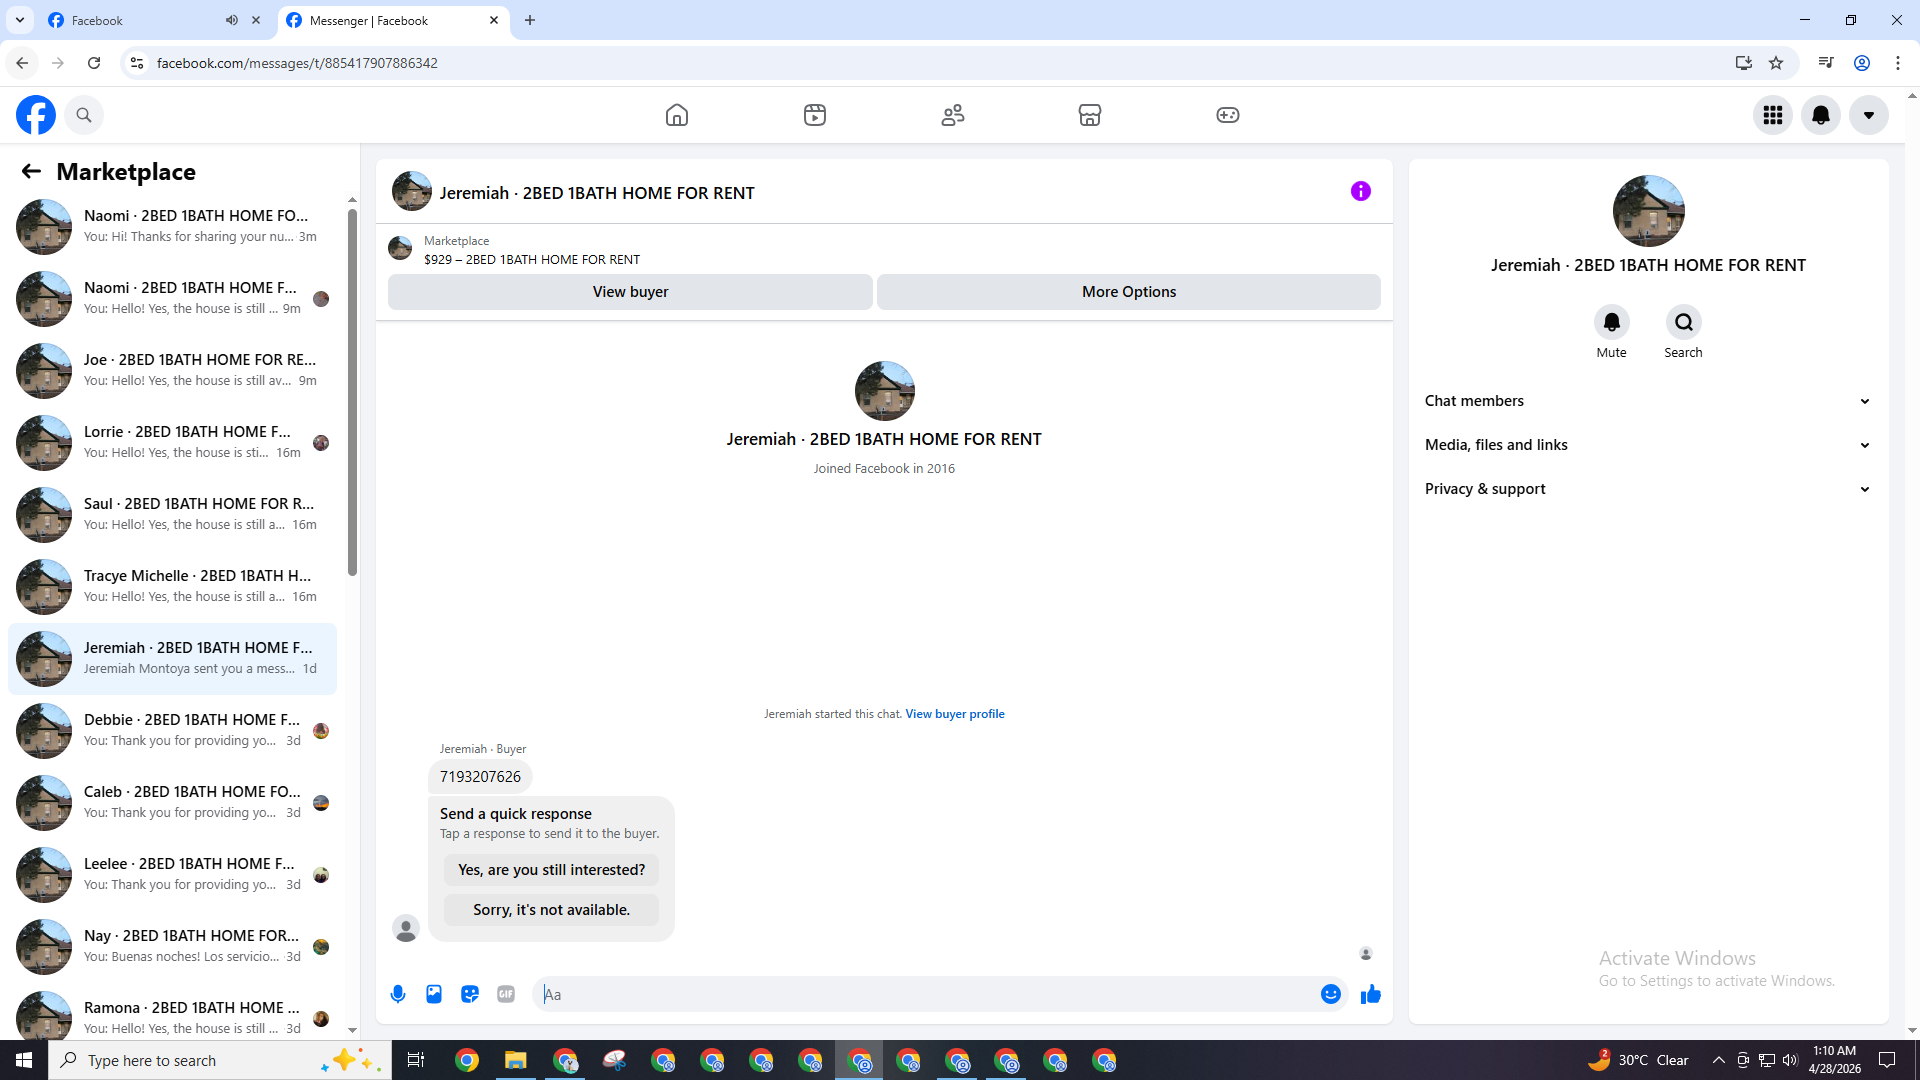Image resolution: width=1920 pixels, height=1080 pixels.
Task: Open the Gaming controller icon
Action: pos(1228,115)
